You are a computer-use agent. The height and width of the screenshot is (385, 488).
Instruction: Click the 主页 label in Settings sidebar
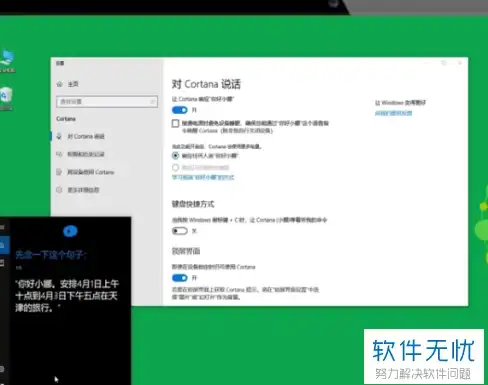coord(73,84)
